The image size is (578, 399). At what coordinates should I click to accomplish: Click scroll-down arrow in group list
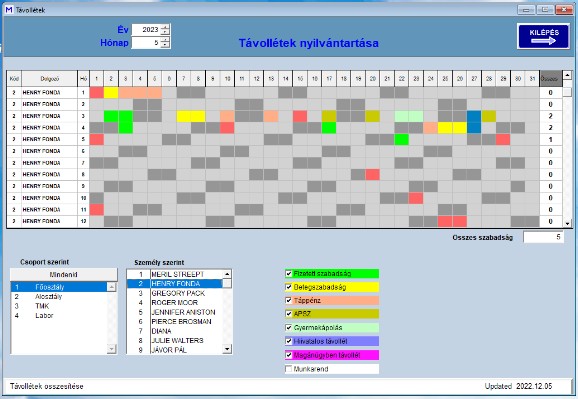tap(111, 349)
